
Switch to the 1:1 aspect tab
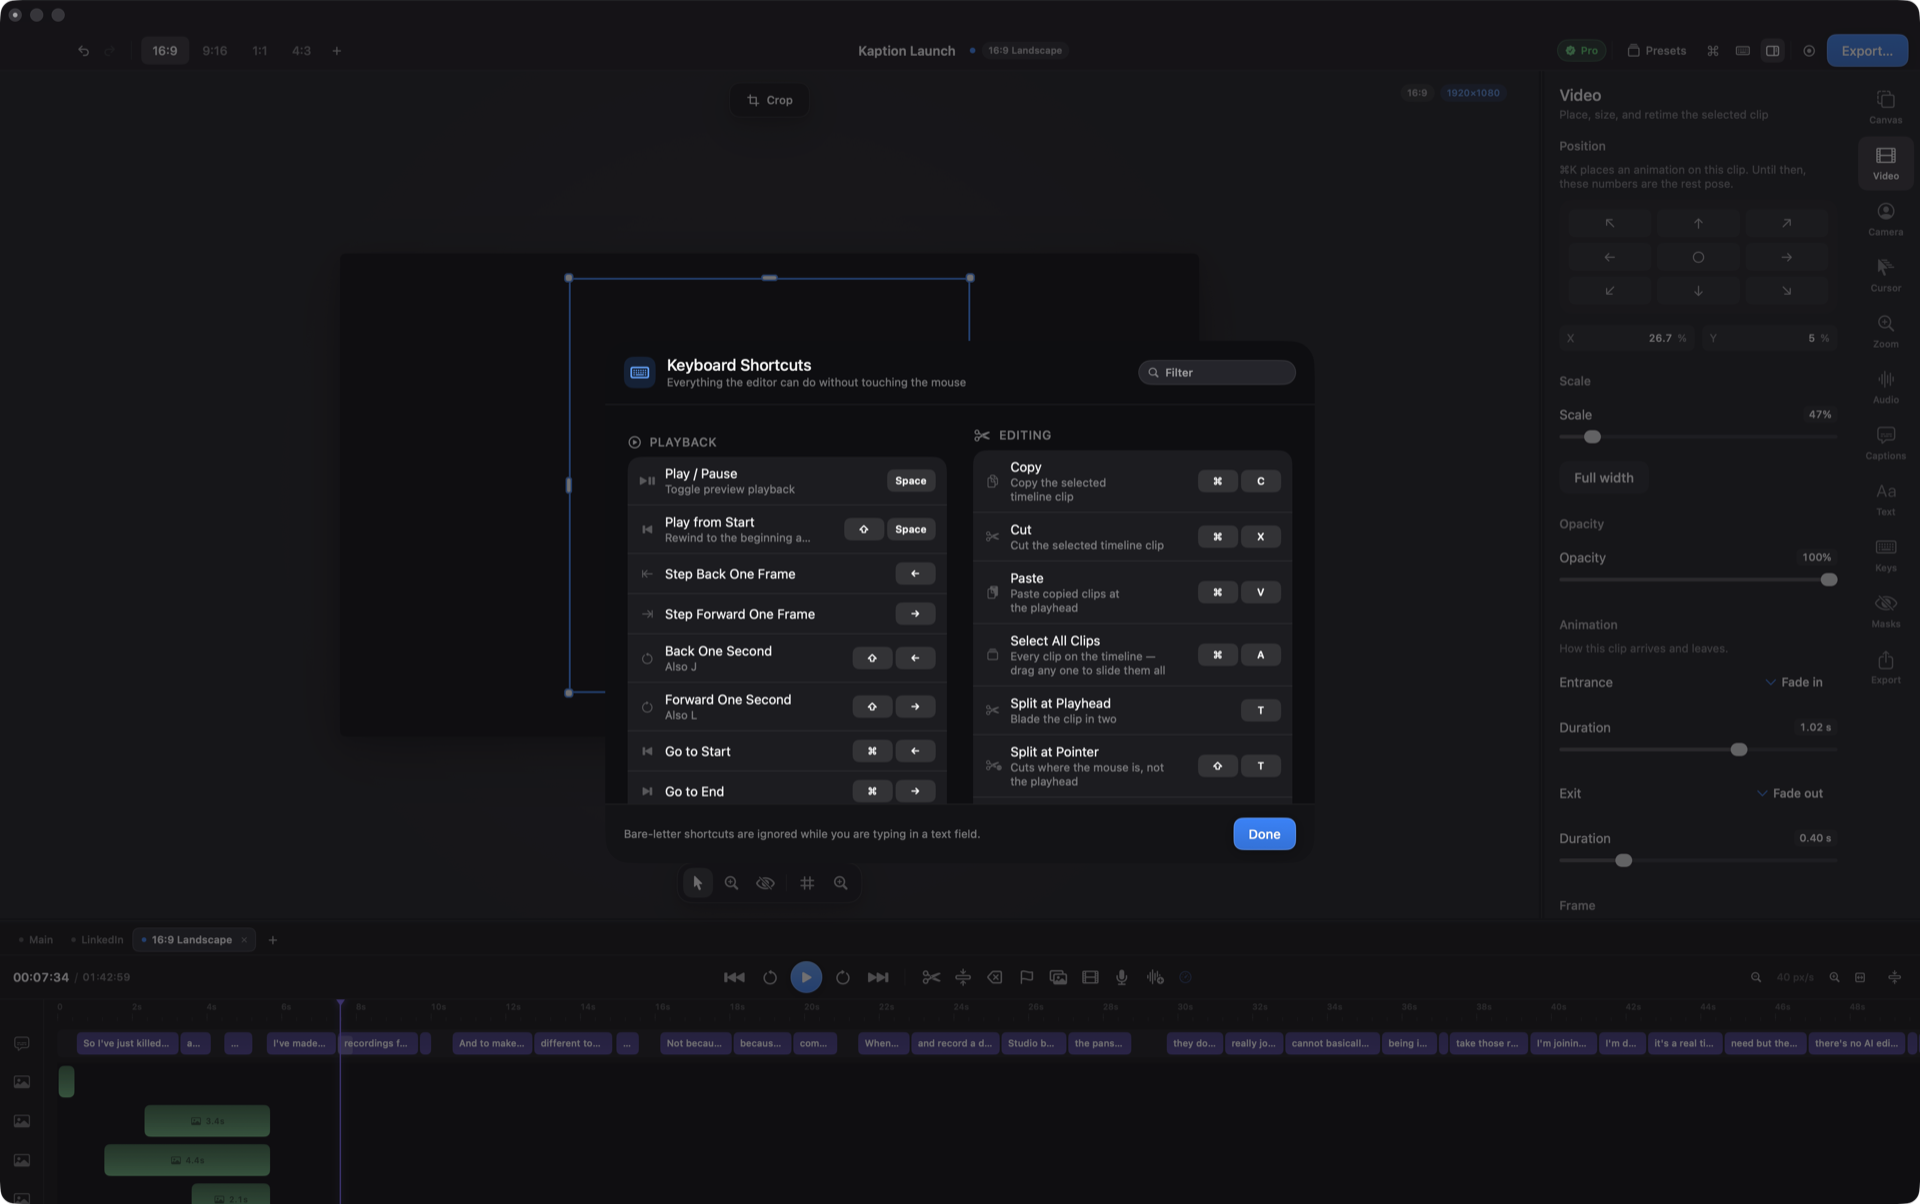click(x=259, y=50)
